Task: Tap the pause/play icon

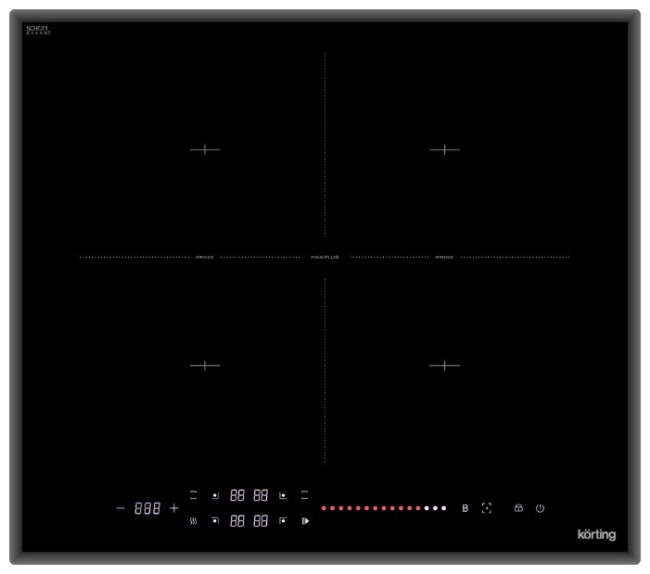Action: pyautogui.click(x=306, y=521)
